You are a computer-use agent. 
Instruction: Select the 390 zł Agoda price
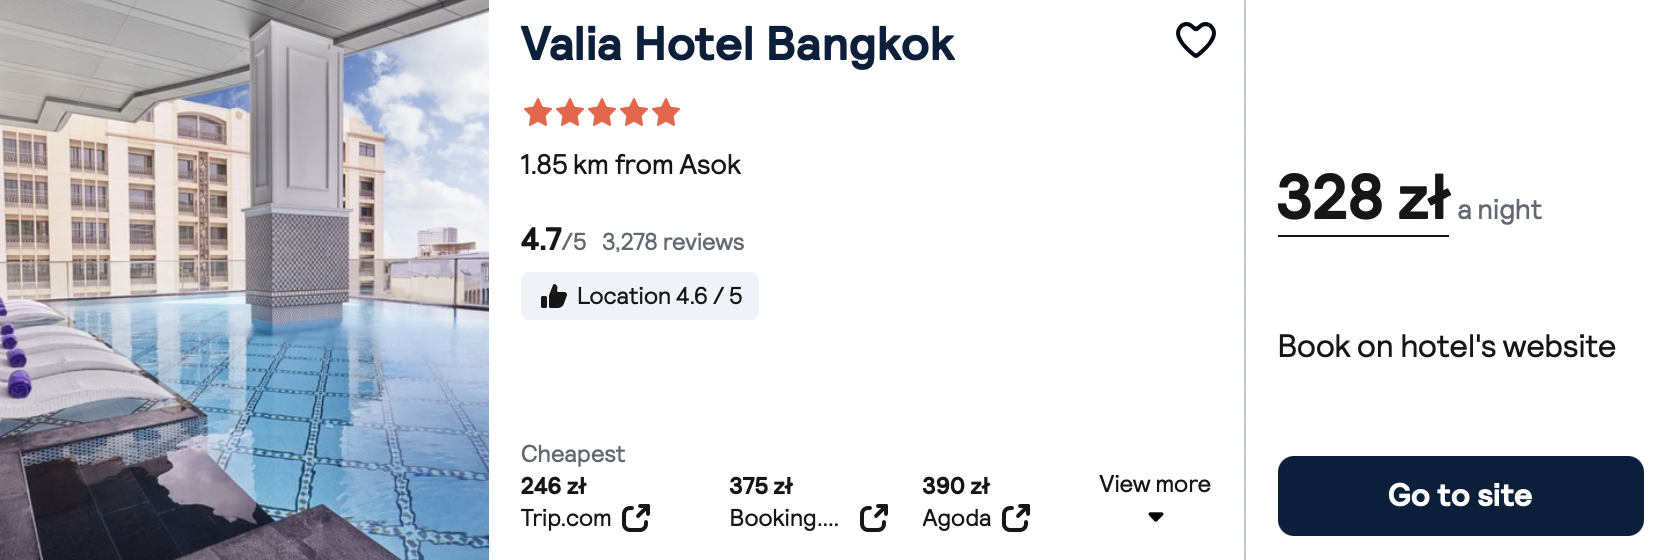(956, 486)
